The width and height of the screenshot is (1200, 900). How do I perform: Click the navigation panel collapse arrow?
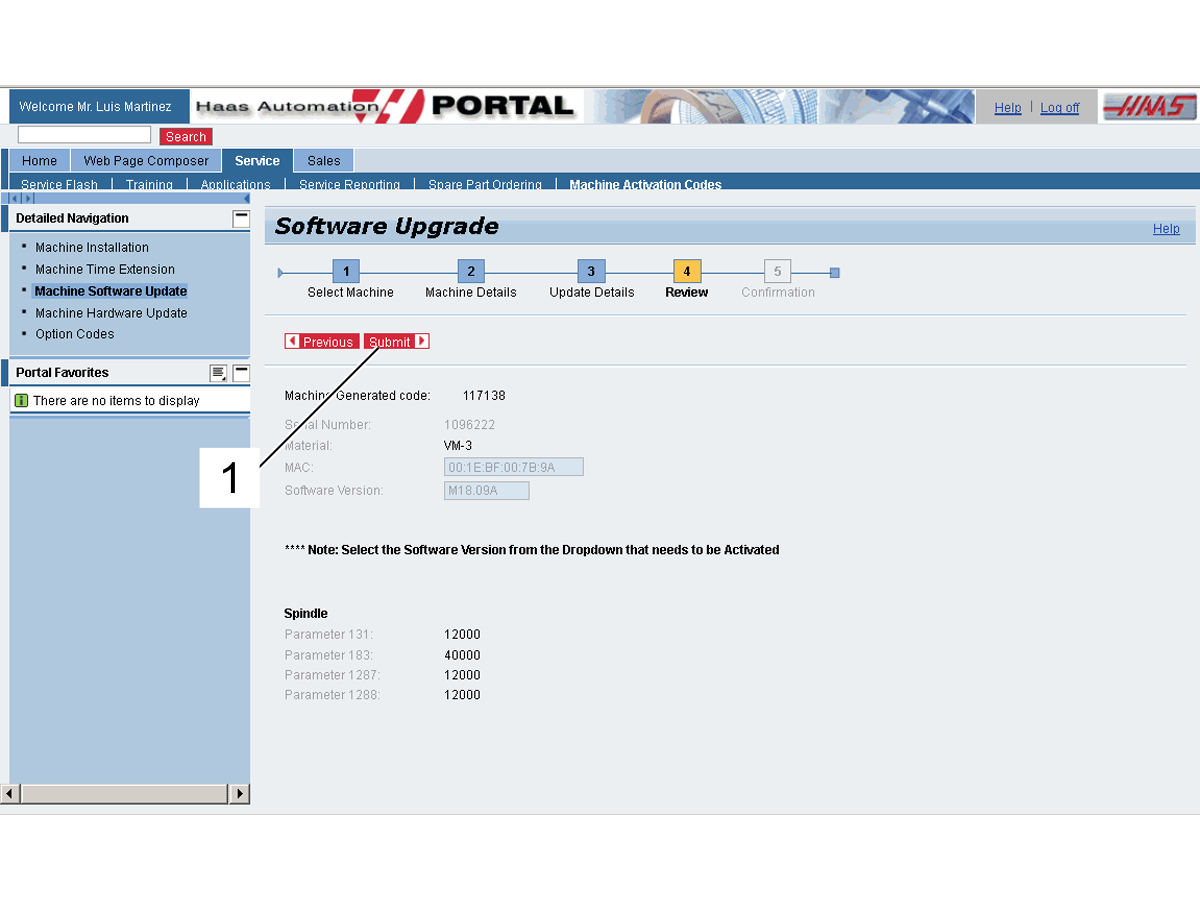(x=246, y=198)
